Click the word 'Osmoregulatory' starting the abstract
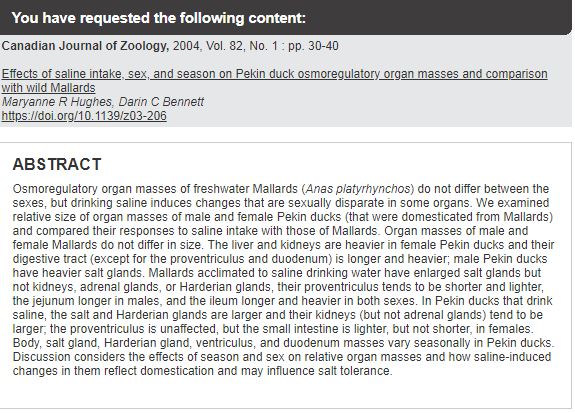 coord(55,189)
